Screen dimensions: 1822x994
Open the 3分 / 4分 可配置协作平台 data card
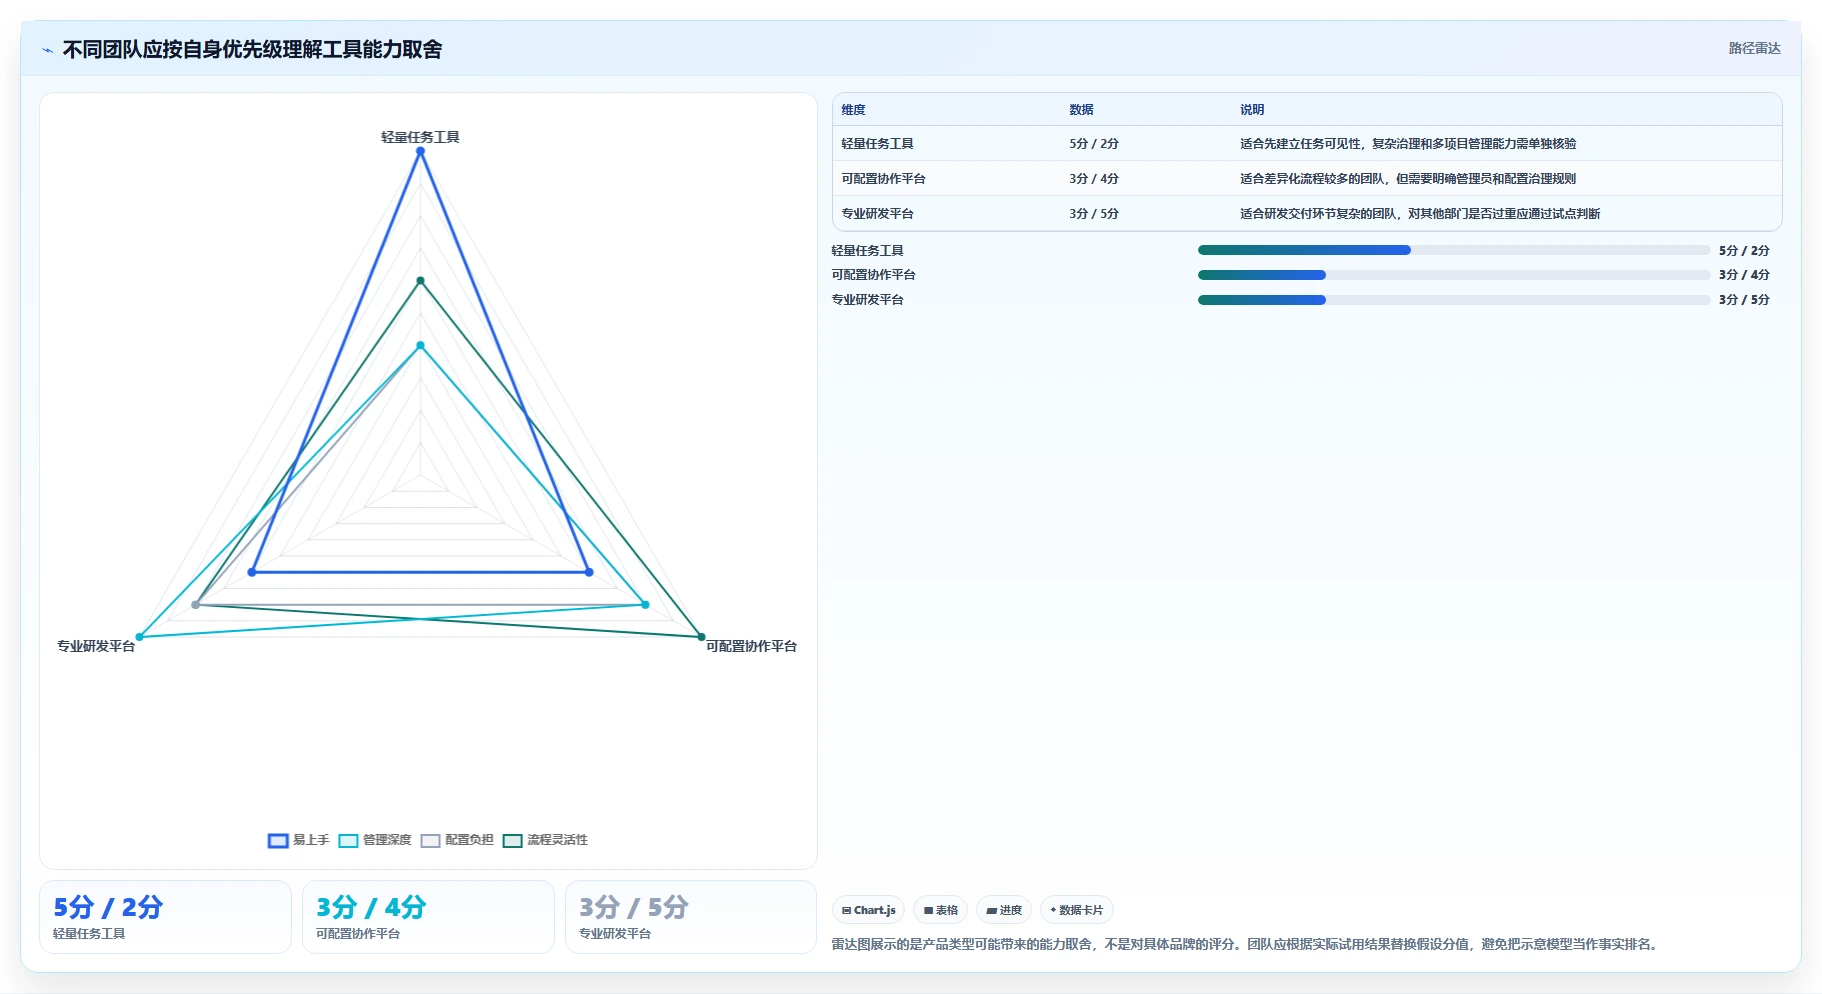click(428, 917)
